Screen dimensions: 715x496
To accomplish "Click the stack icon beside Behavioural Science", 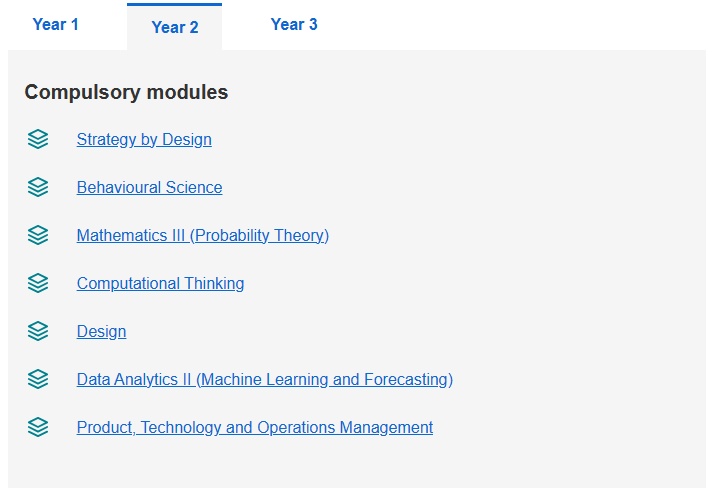I will tap(38, 187).
